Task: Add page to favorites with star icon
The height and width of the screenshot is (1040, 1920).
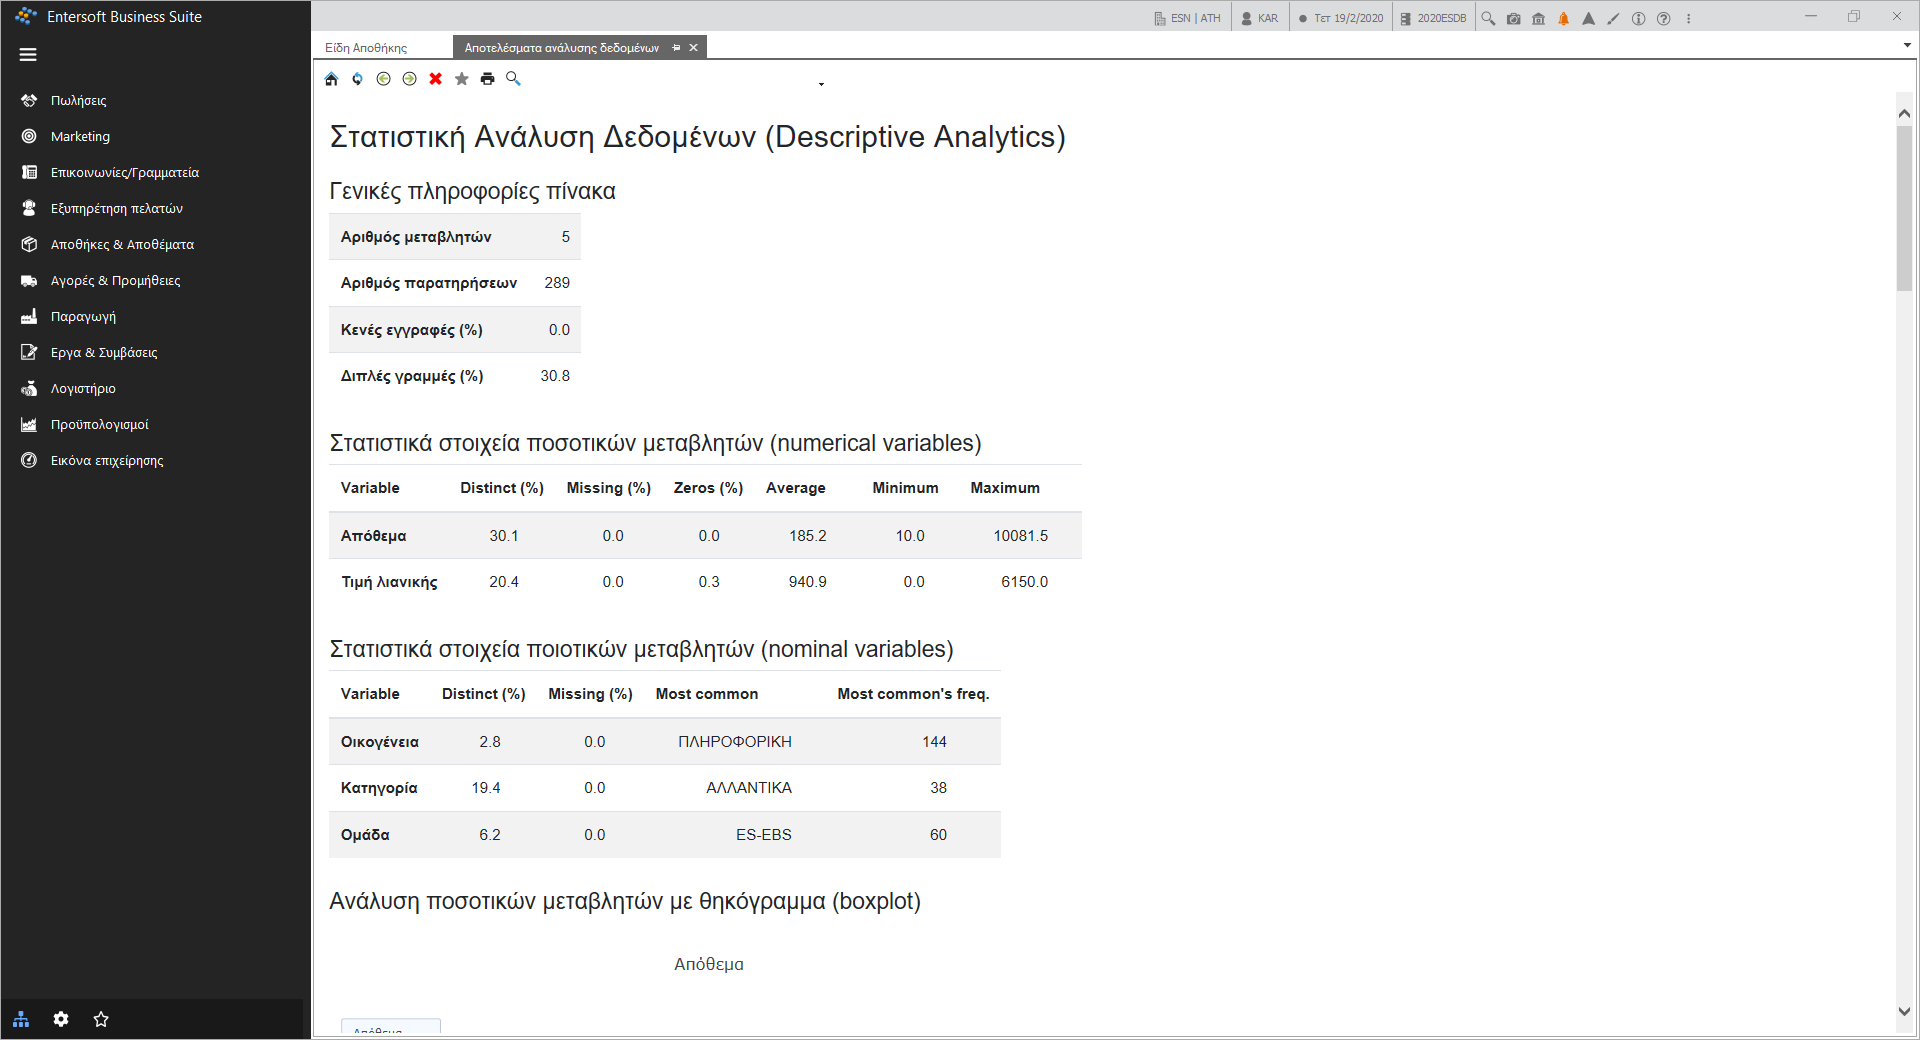Action: point(462,79)
